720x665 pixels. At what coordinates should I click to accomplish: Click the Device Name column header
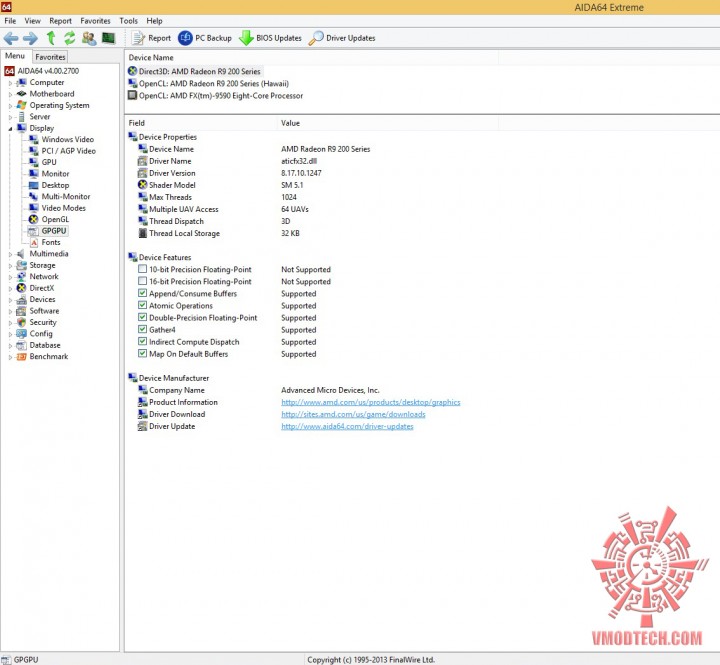[311, 57]
